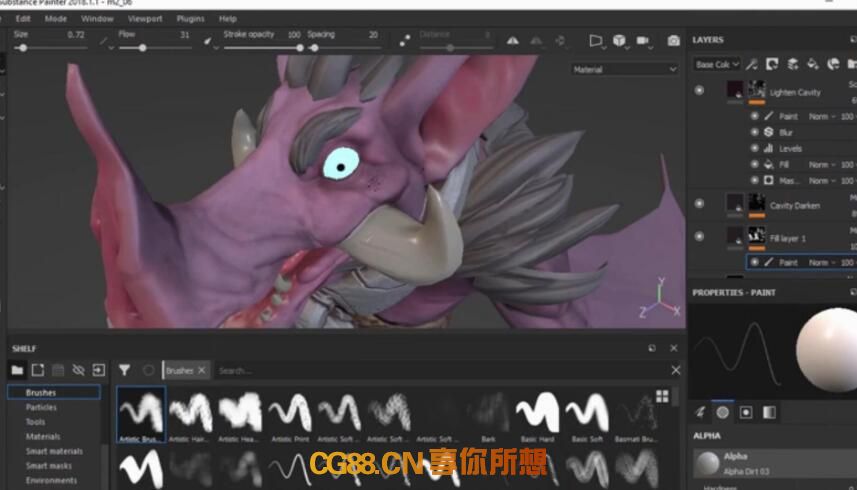The image size is (857, 490).
Task: Expand arrow under video camera icon
Action: [650, 49]
